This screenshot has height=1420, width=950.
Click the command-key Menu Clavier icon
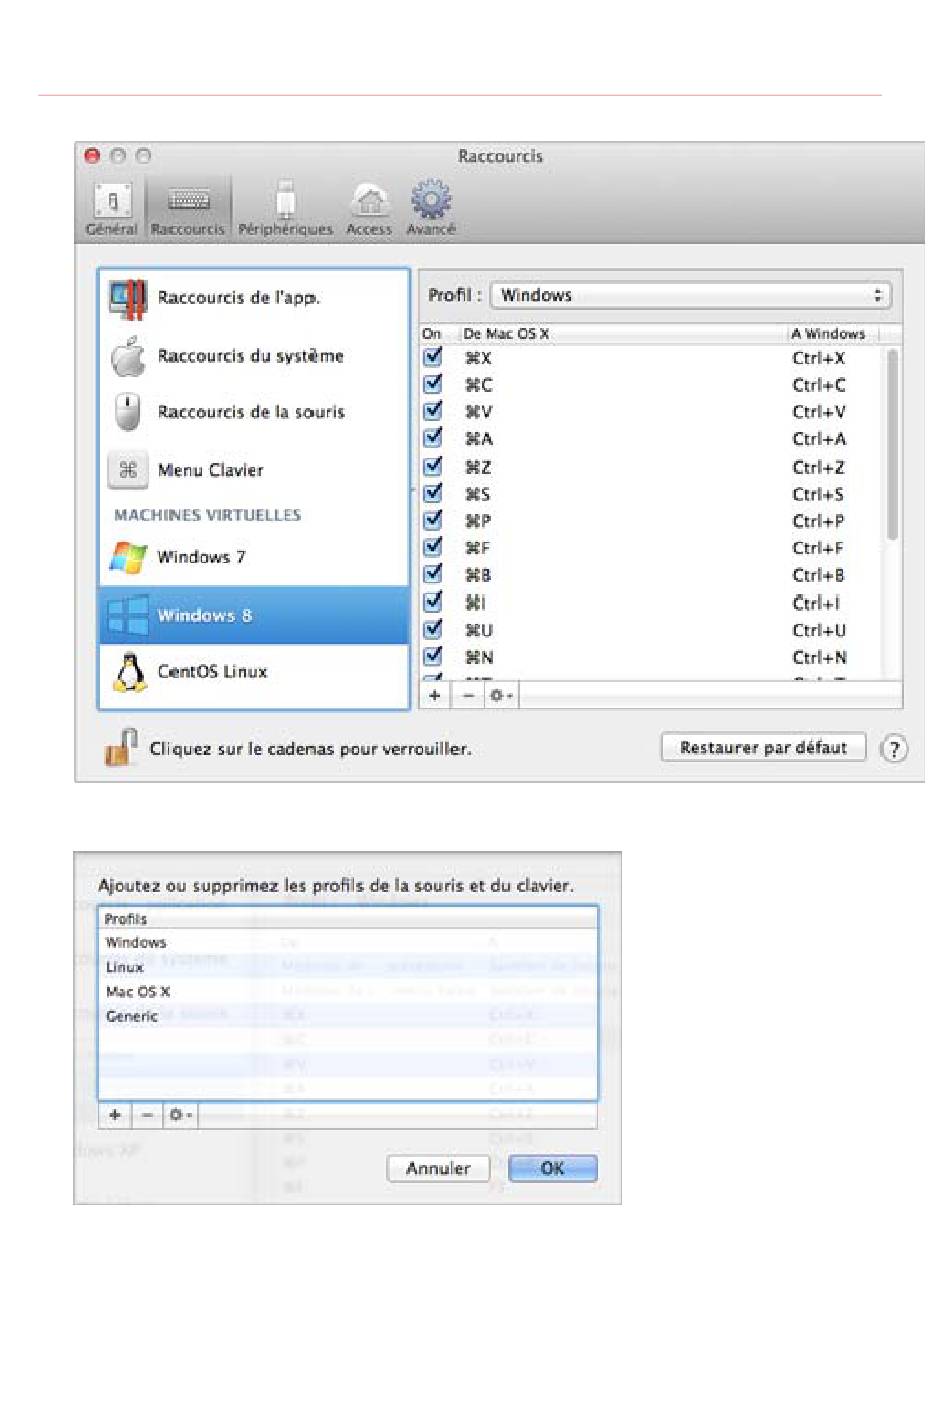[128, 470]
